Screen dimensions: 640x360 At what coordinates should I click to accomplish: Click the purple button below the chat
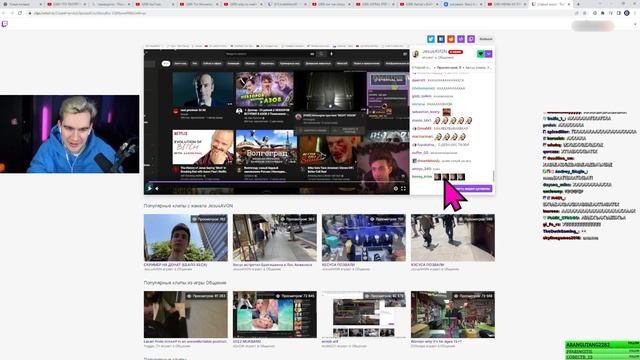[x=471, y=189]
